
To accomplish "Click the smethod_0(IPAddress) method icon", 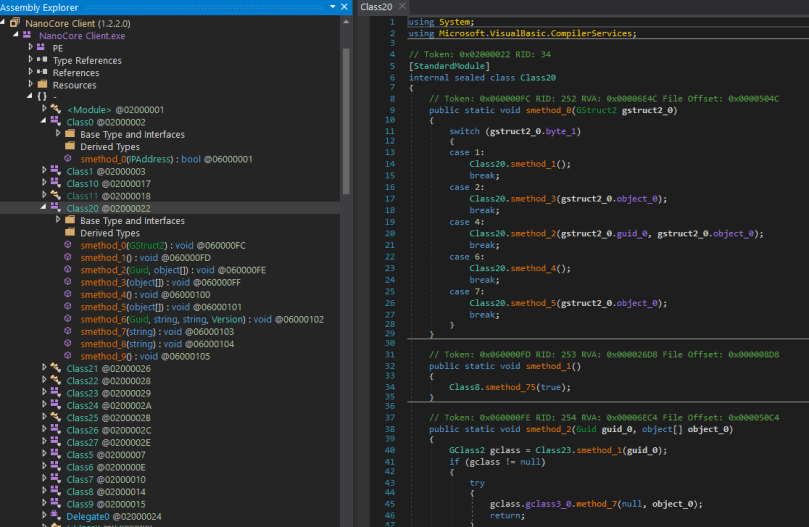I will (x=68, y=159).
